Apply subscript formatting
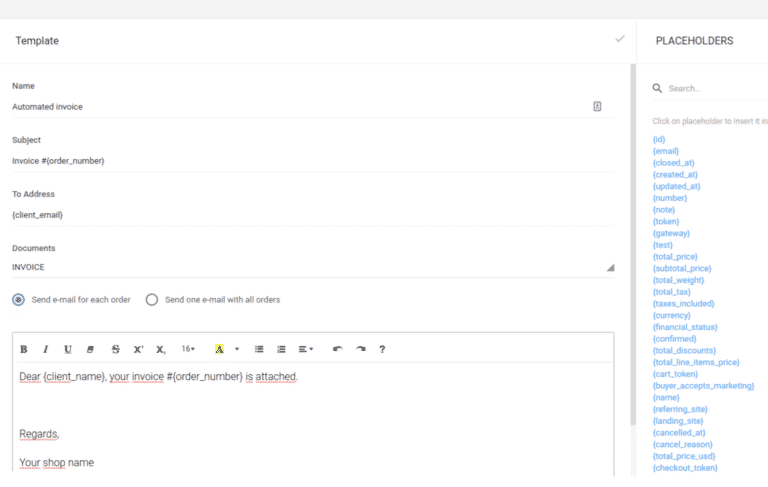The width and height of the screenshot is (768, 487). tap(161, 349)
